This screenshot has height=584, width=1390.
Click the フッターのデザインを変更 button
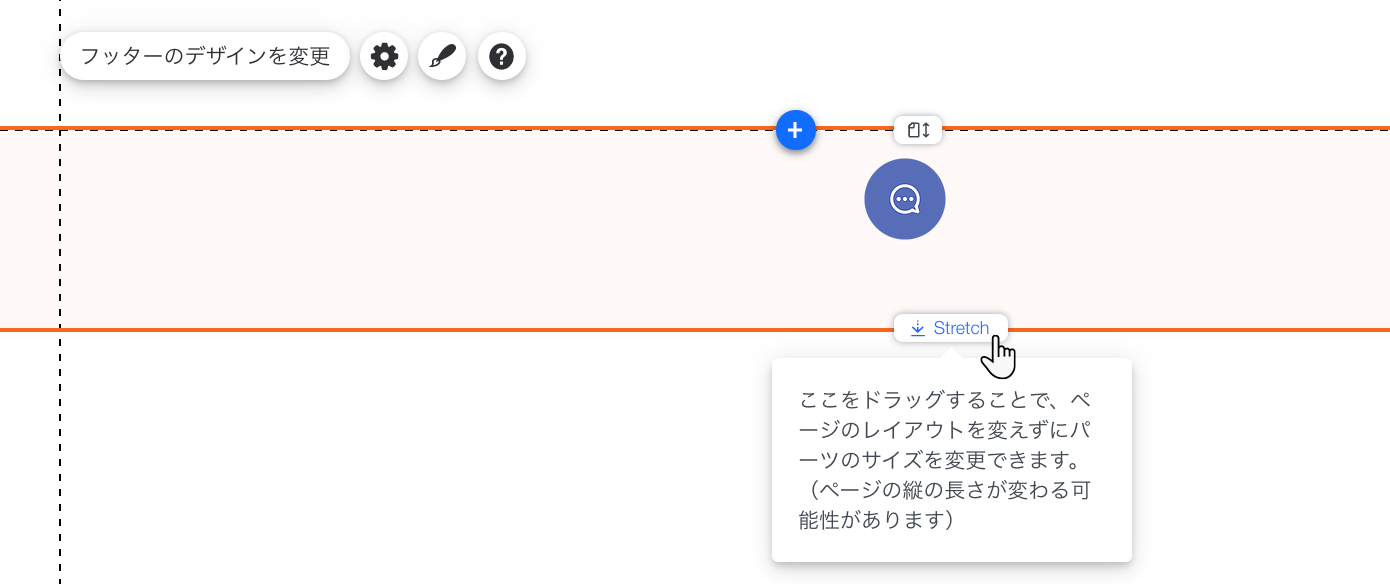205,56
